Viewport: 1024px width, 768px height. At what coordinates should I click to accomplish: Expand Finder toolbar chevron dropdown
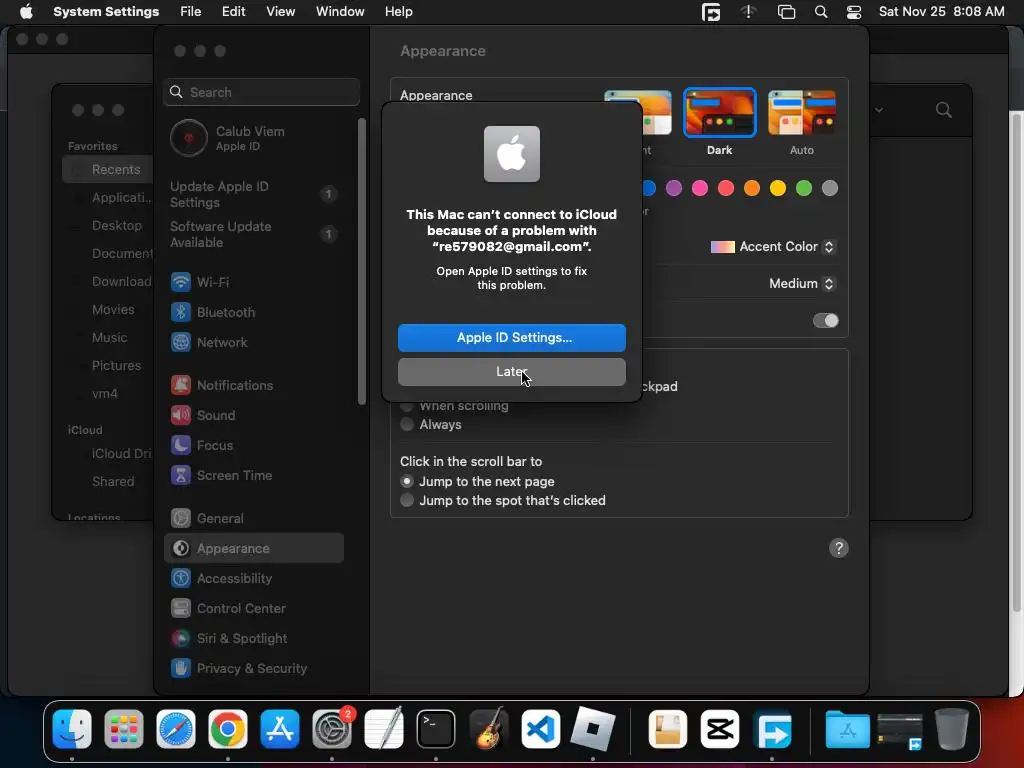879,110
